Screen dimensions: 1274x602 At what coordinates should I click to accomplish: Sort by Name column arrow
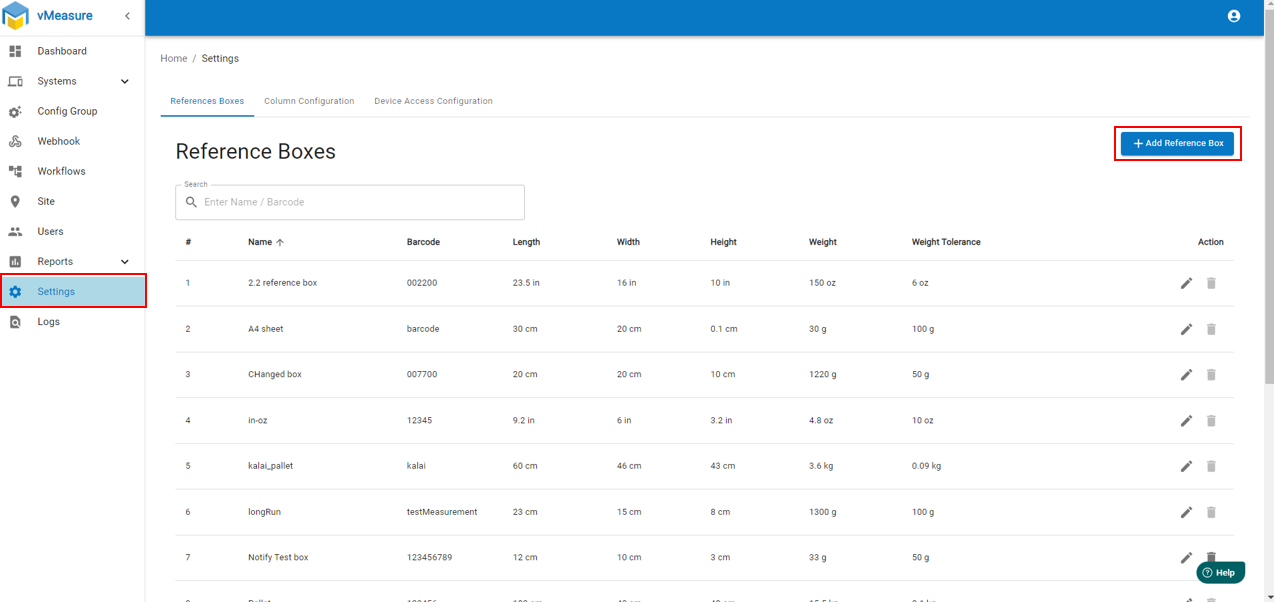(x=280, y=242)
